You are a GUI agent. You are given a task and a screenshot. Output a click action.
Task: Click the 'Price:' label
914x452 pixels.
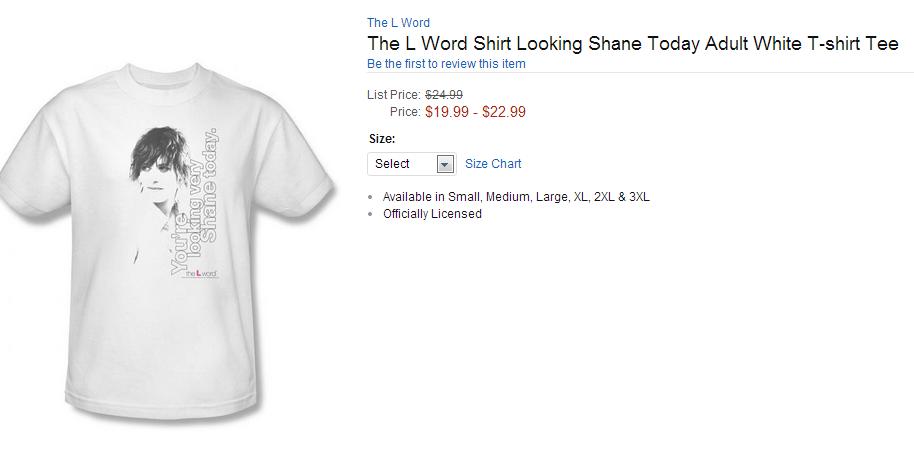pyautogui.click(x=405, y=112)
